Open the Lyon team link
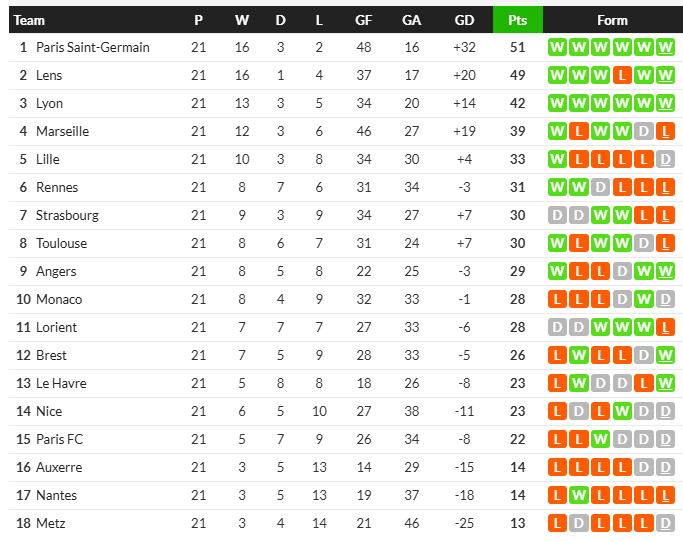The width and height of the screenshot is (683, 541). (x=49, y=103)
